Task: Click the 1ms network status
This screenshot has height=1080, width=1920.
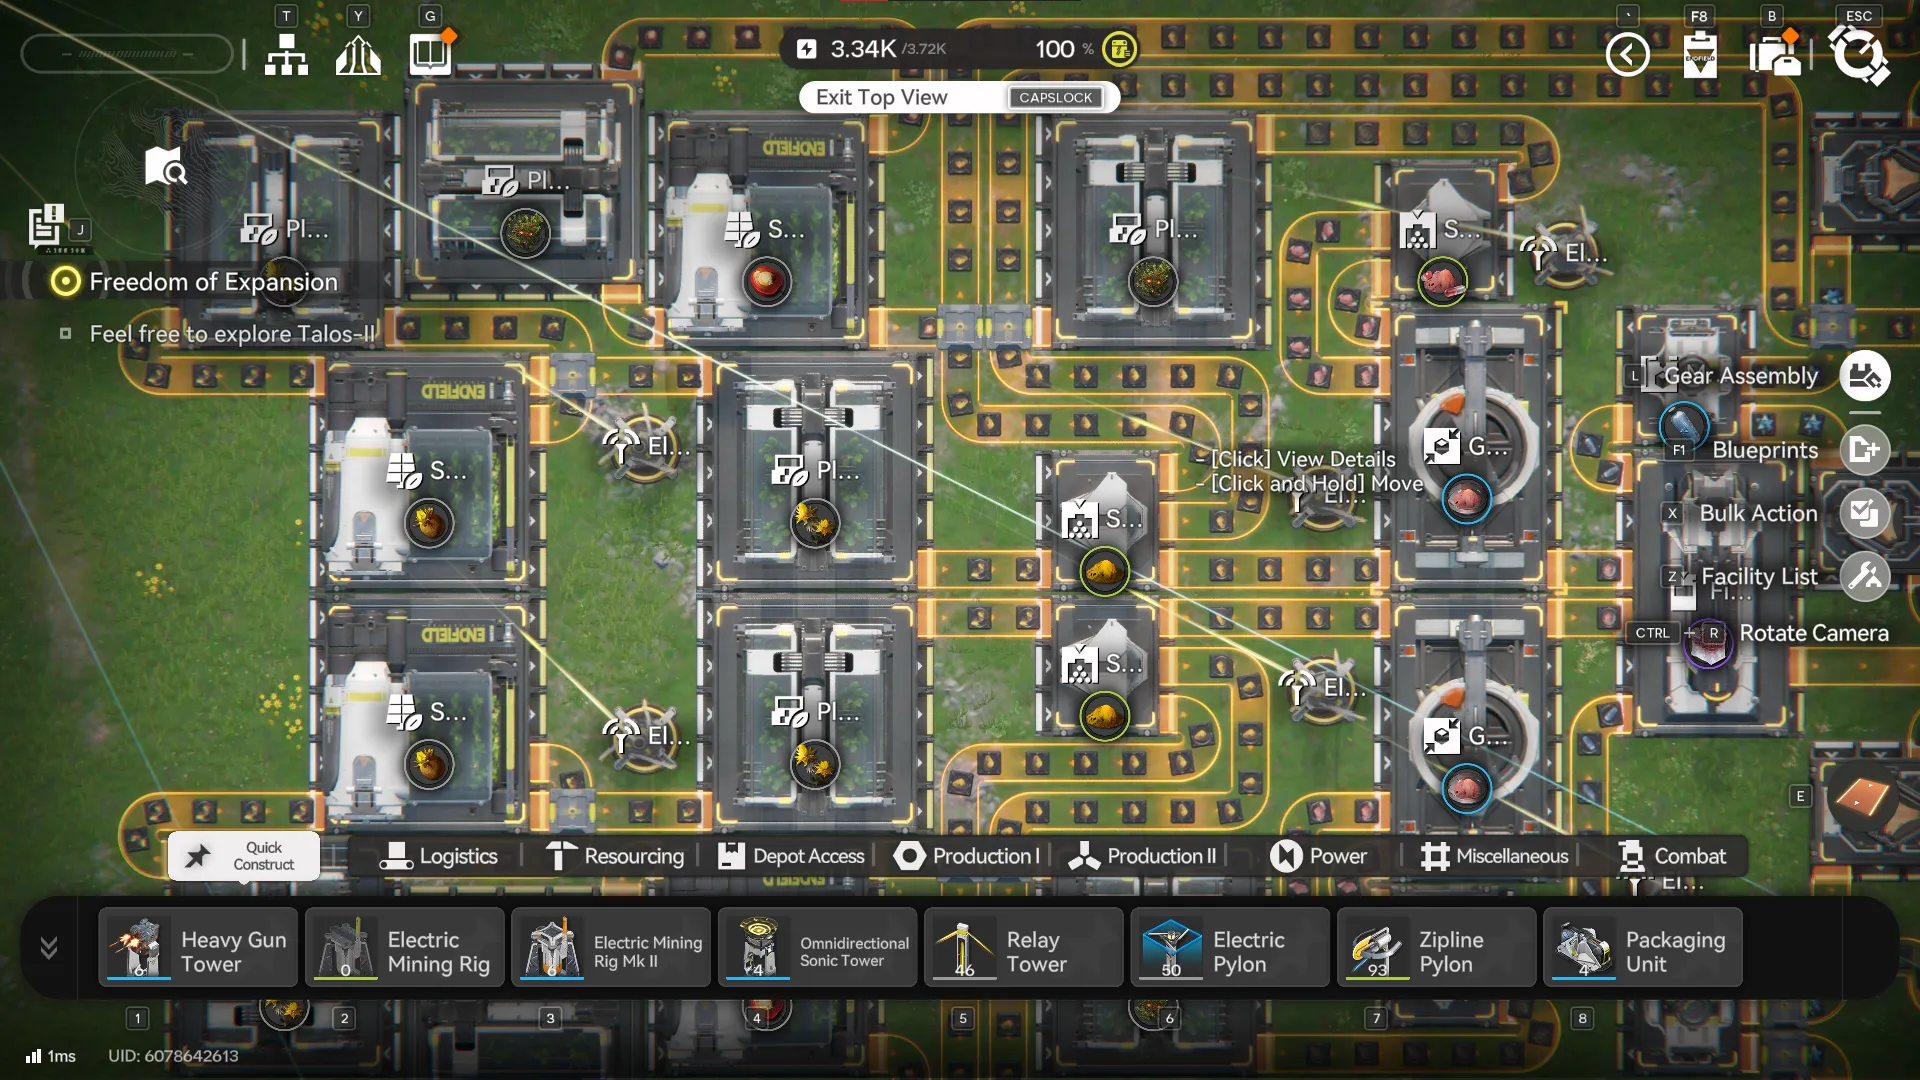Action: click(x=51, y=1056)
